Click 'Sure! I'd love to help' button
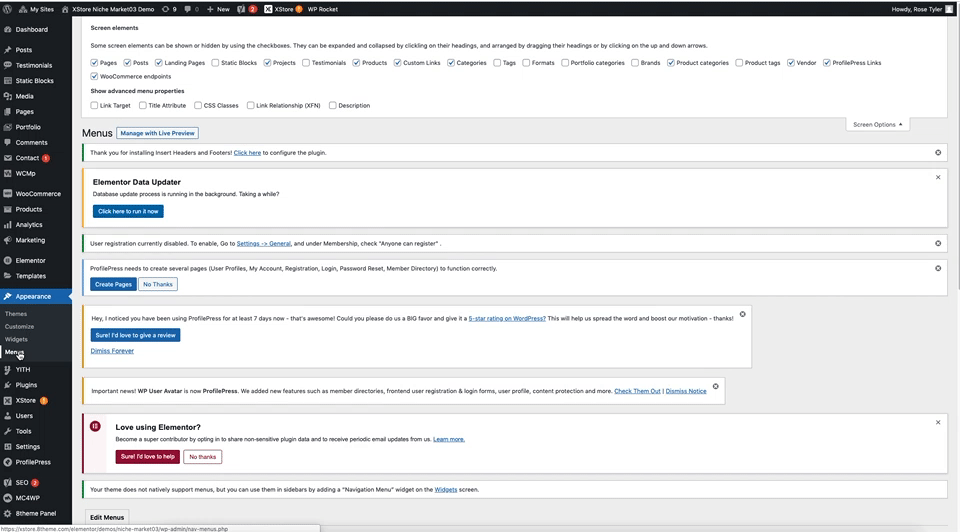The height and width of the screenshot is (532, 960). 148,457
